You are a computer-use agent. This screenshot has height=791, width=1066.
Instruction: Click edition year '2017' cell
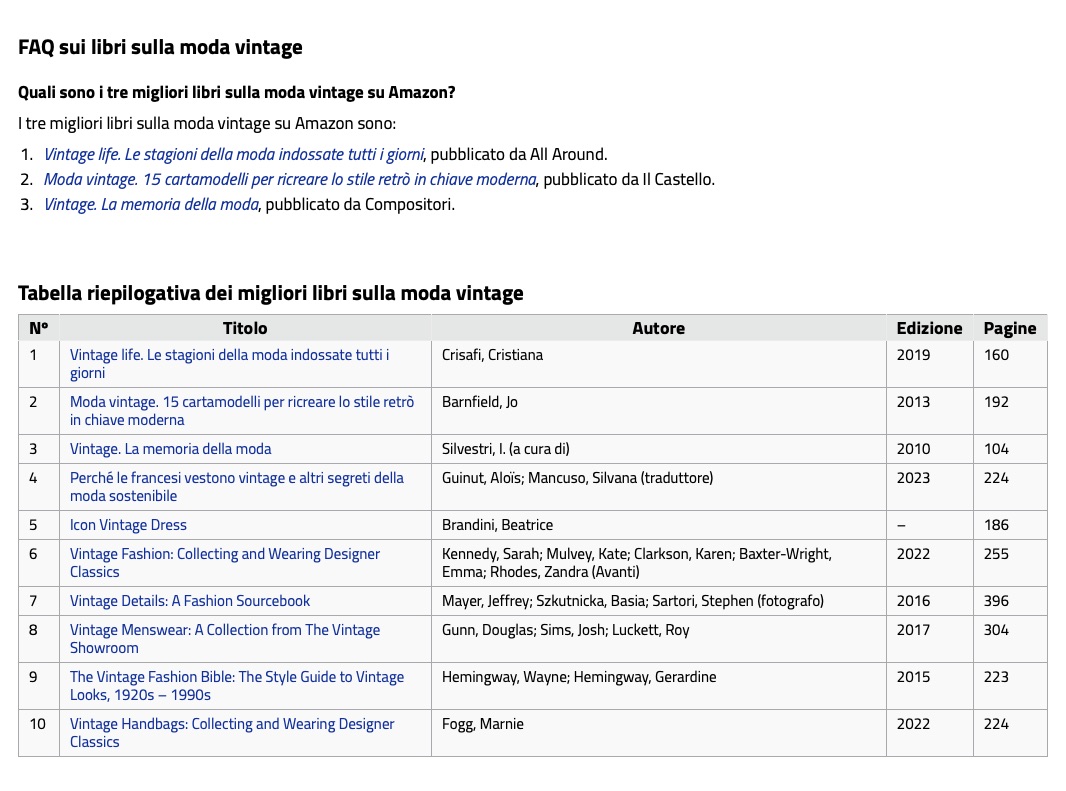coord(929,639)
